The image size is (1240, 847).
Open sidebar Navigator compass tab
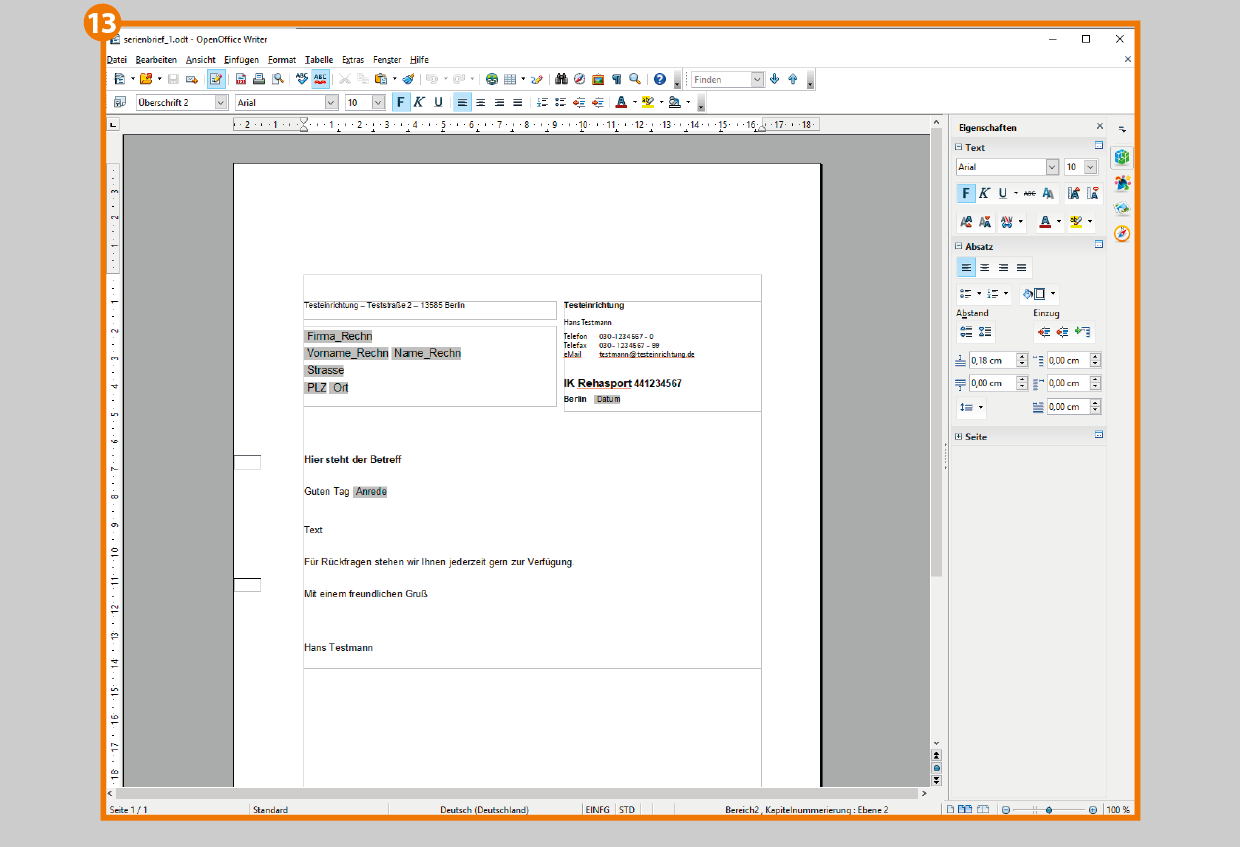[1122, 234]
